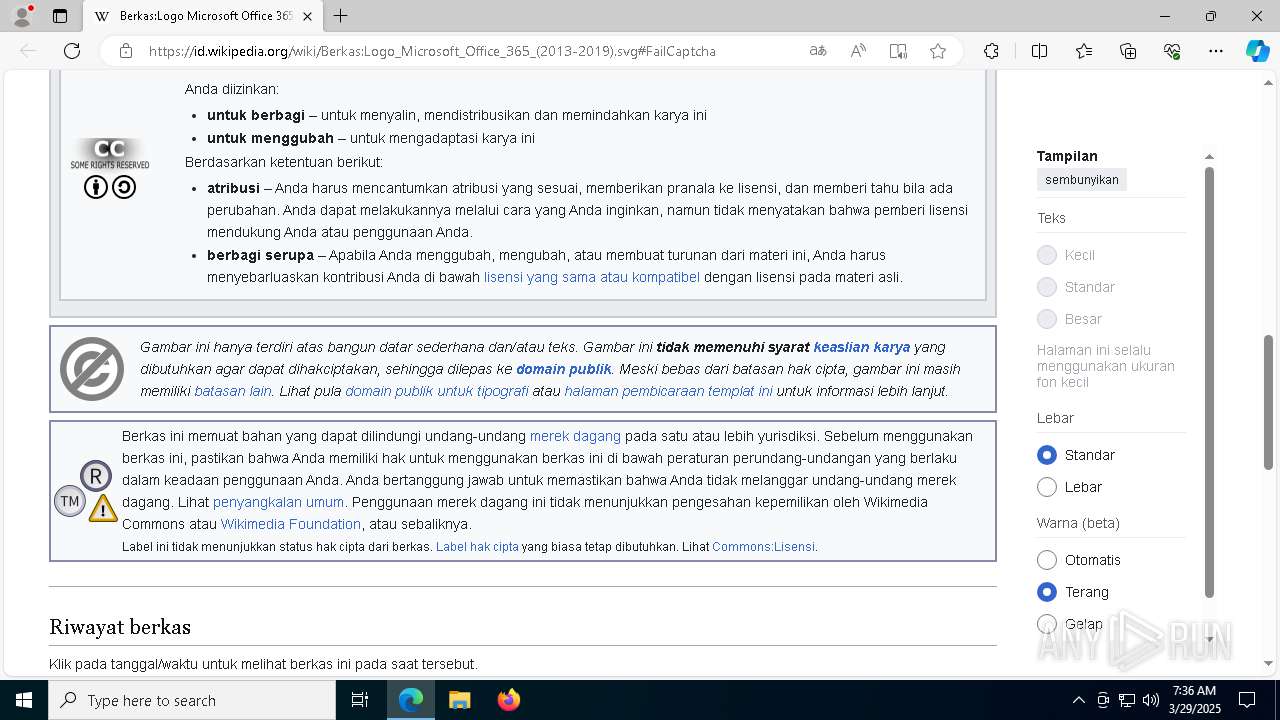Open Collections icon
The width and height of the screenshot is (1280, 720).
1128,51
